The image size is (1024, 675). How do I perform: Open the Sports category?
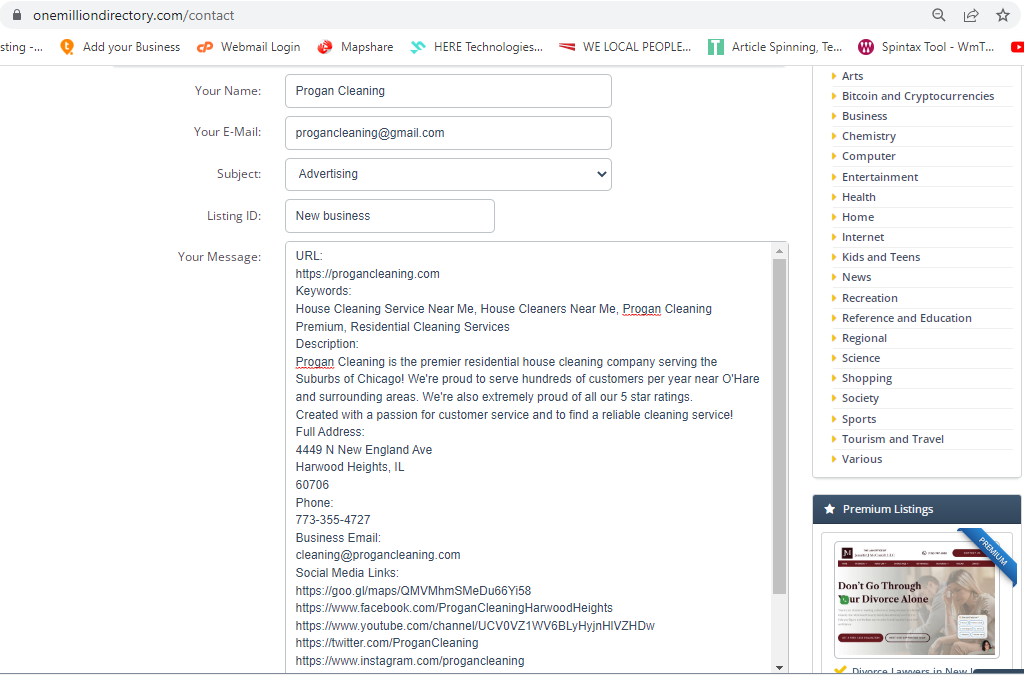859,419
